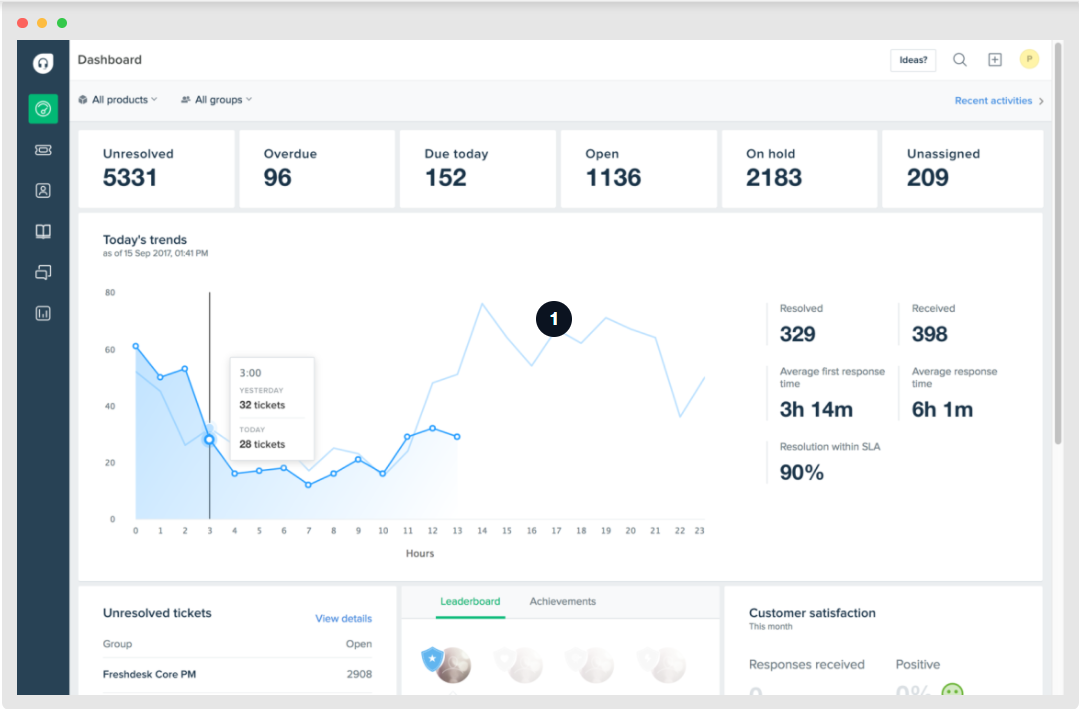The image size is (1079, 709).
Task: Open the search magnifier icon
Action: 959,59
